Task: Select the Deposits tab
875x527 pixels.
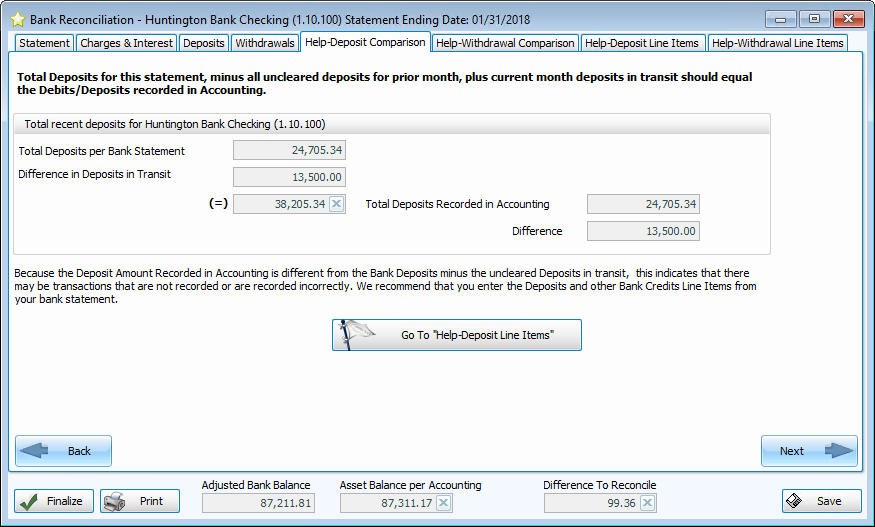Action: click(204, 43)
